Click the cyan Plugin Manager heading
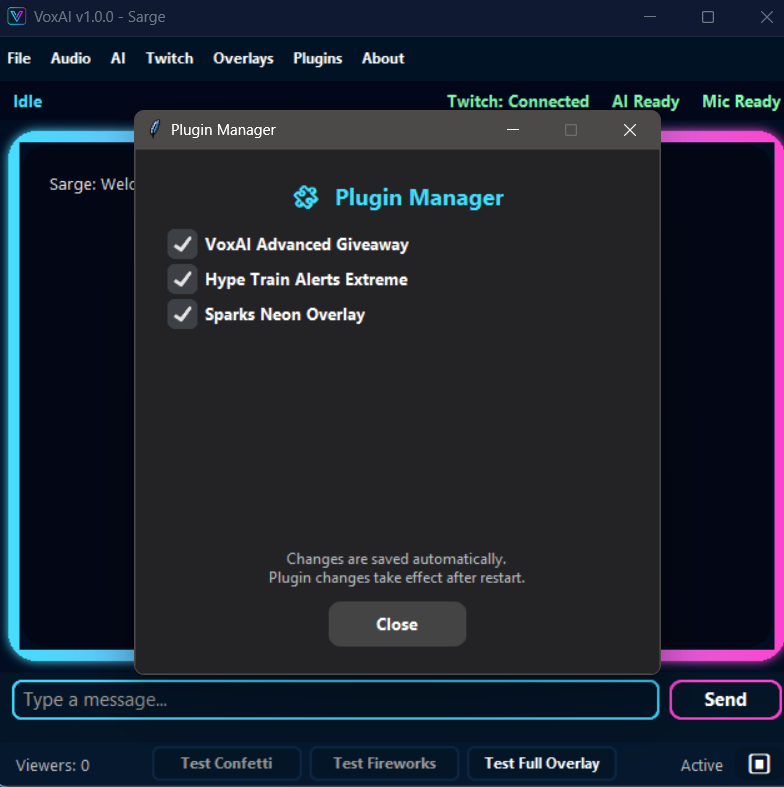This screenshot has width=784, height=787. point(419,198)
